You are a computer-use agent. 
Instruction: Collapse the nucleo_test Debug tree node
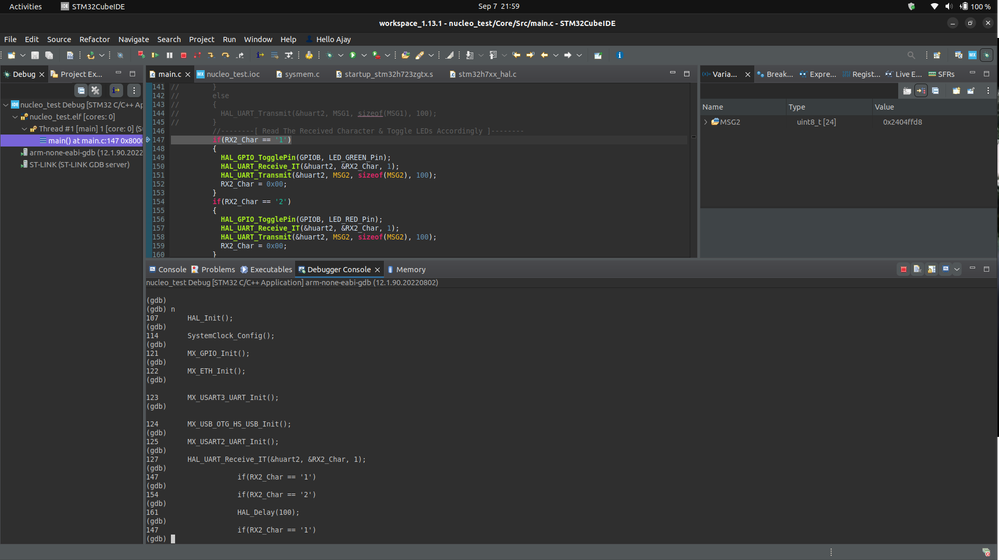tap(6, 104)
